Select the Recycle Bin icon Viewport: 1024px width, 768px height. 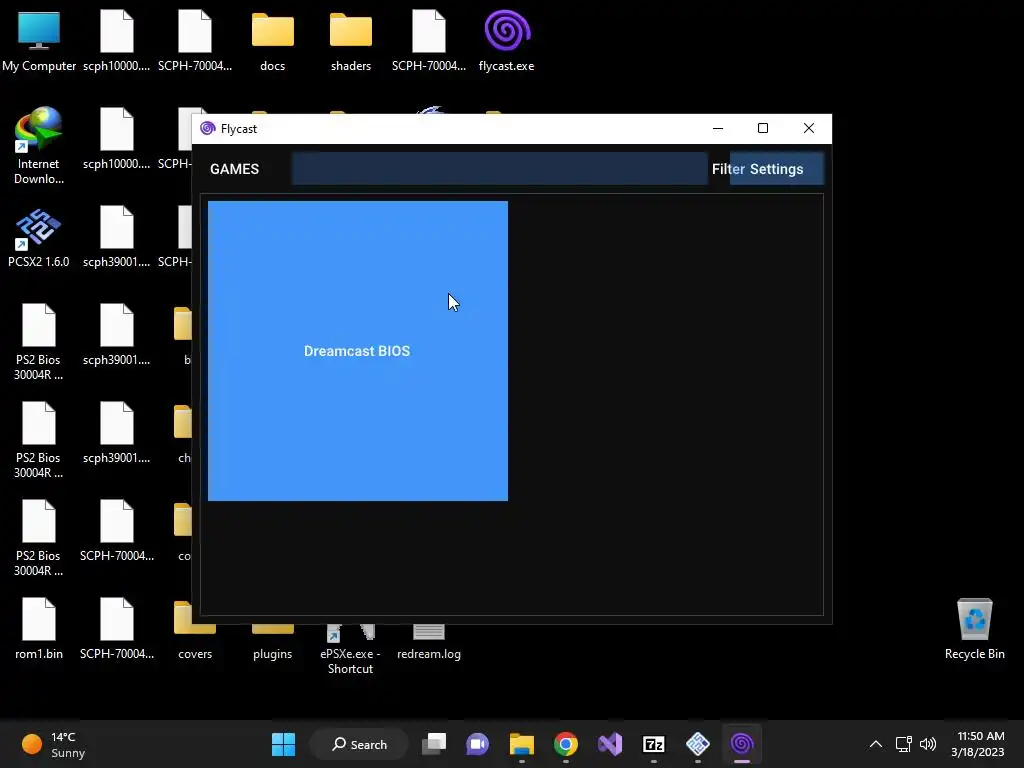pos(974,629)
